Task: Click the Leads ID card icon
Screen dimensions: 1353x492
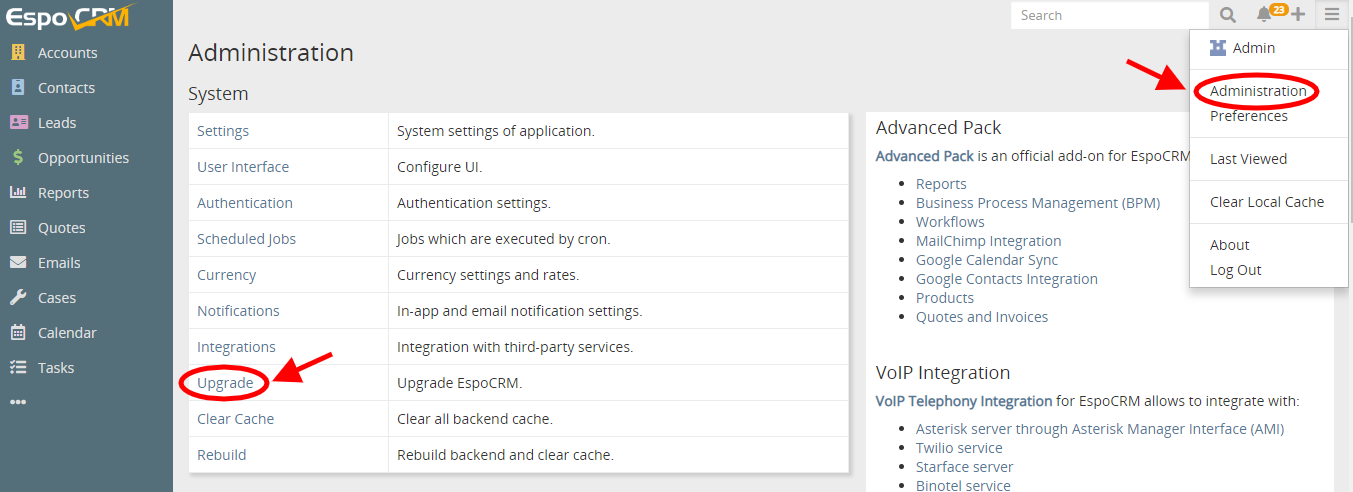Action: click(x=18, y=123)
